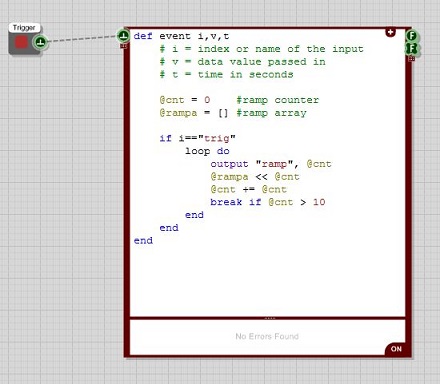This screenshot has height=384, width=440.
Task: Click the add-input handle below the input connector
Action: click(x=123, y=46)
